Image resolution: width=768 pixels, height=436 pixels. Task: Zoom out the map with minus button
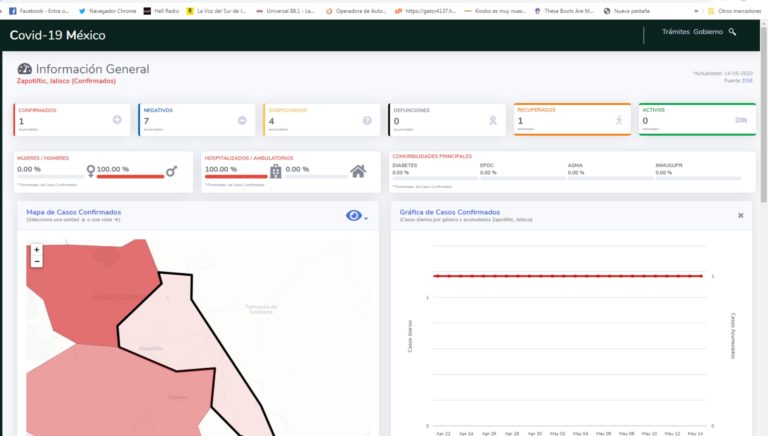click(37, 261)
